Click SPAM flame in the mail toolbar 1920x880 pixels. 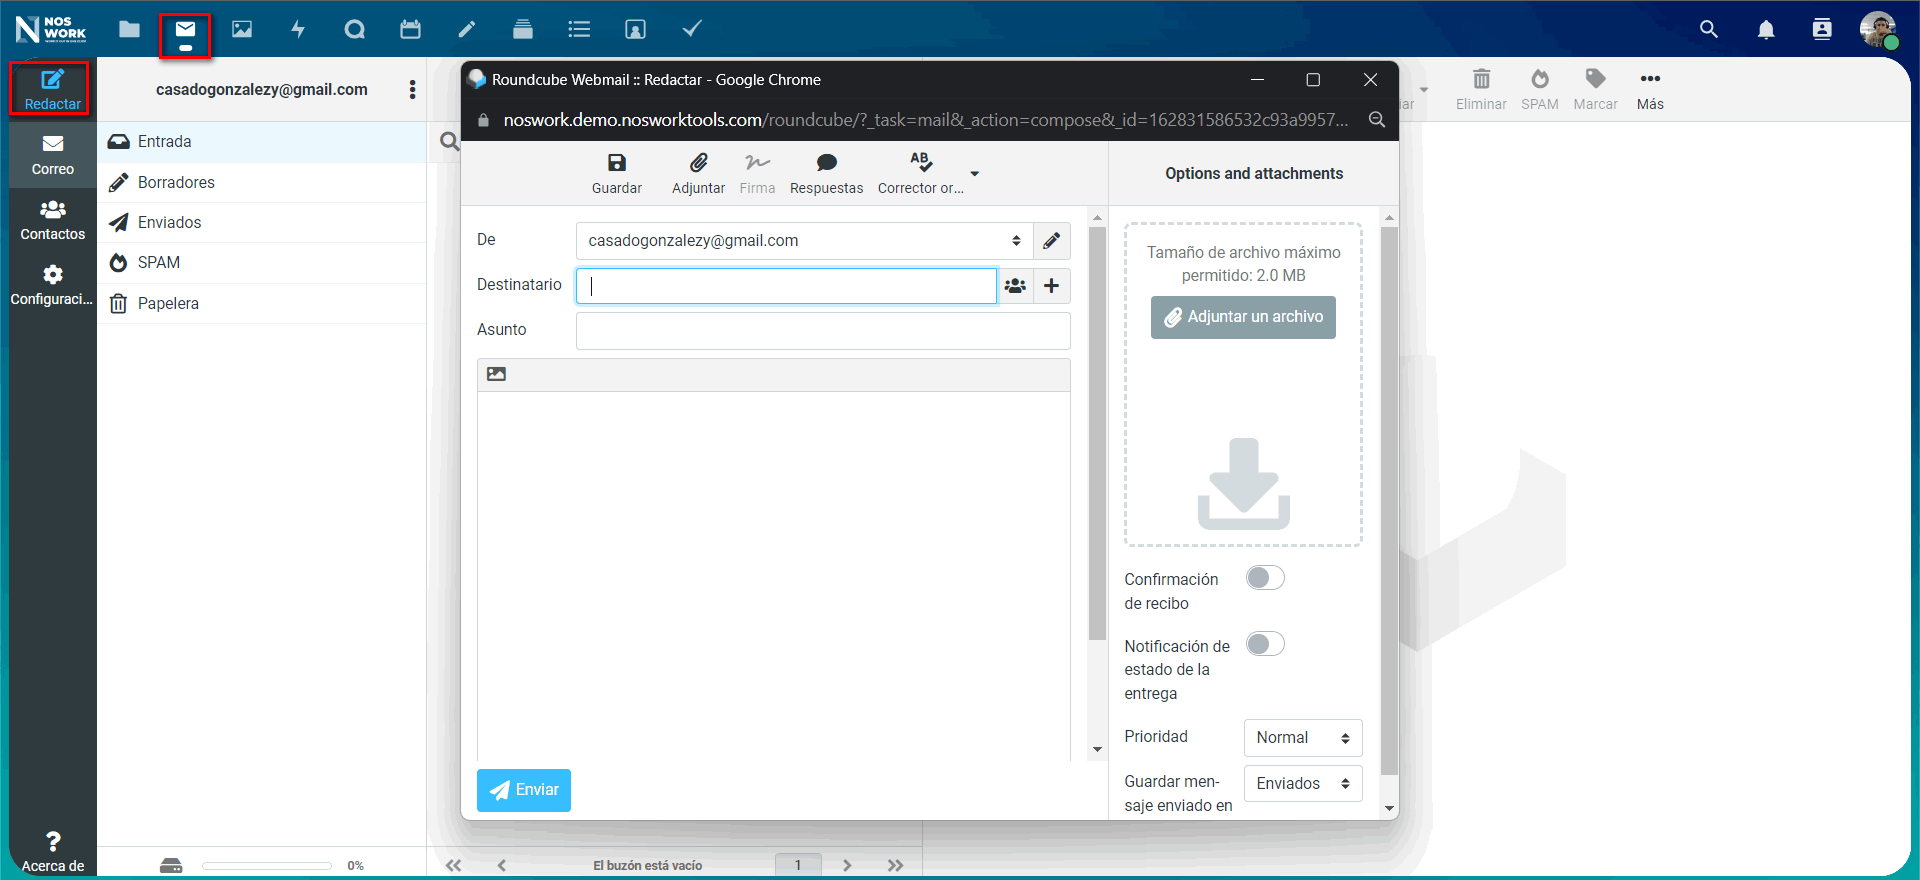[1540, 89]
